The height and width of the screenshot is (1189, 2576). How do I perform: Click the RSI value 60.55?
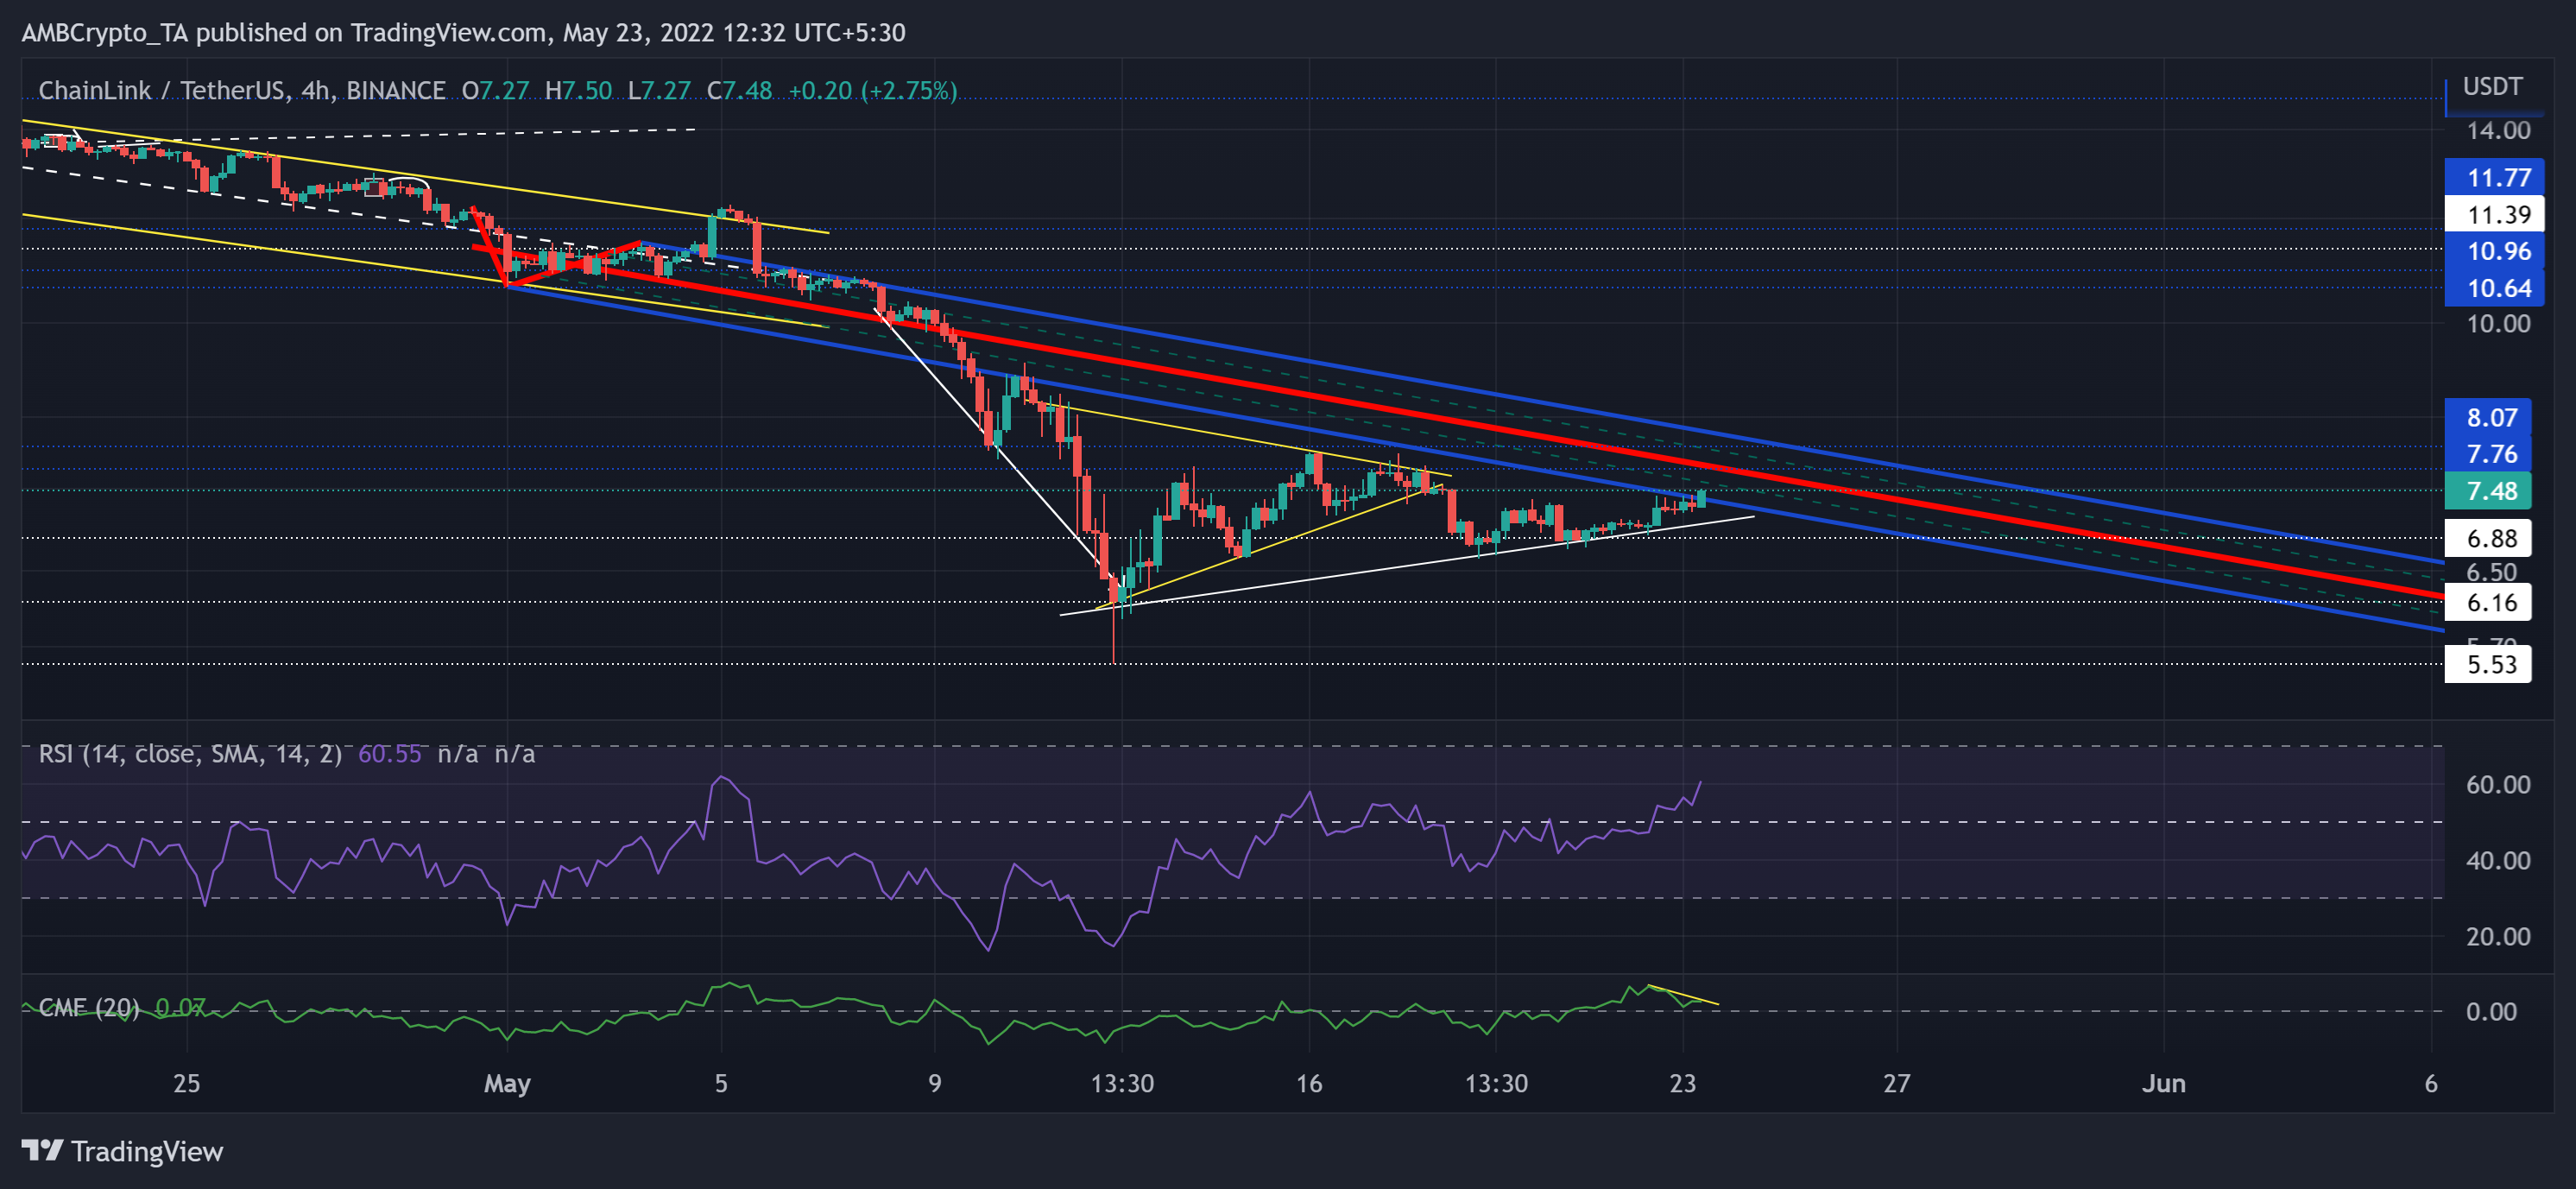click(390, 754)
